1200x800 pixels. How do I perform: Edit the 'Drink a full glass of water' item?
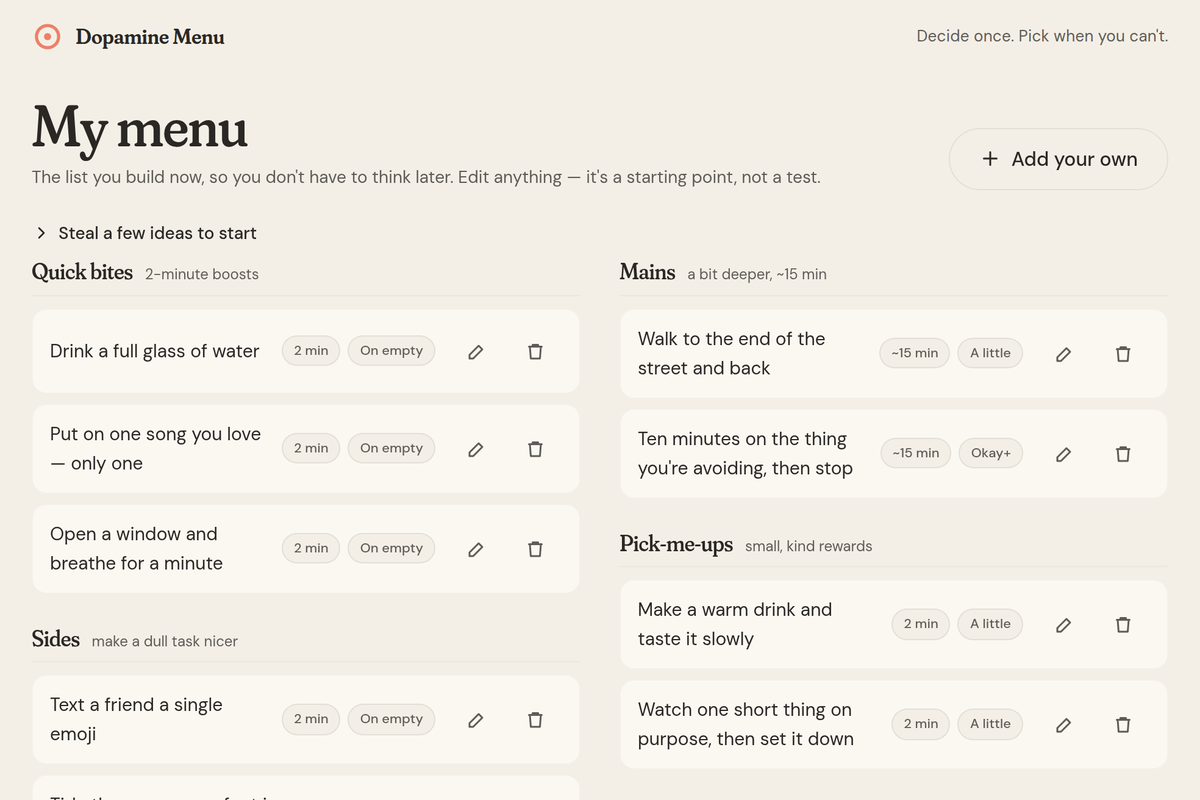click(476, 351)
